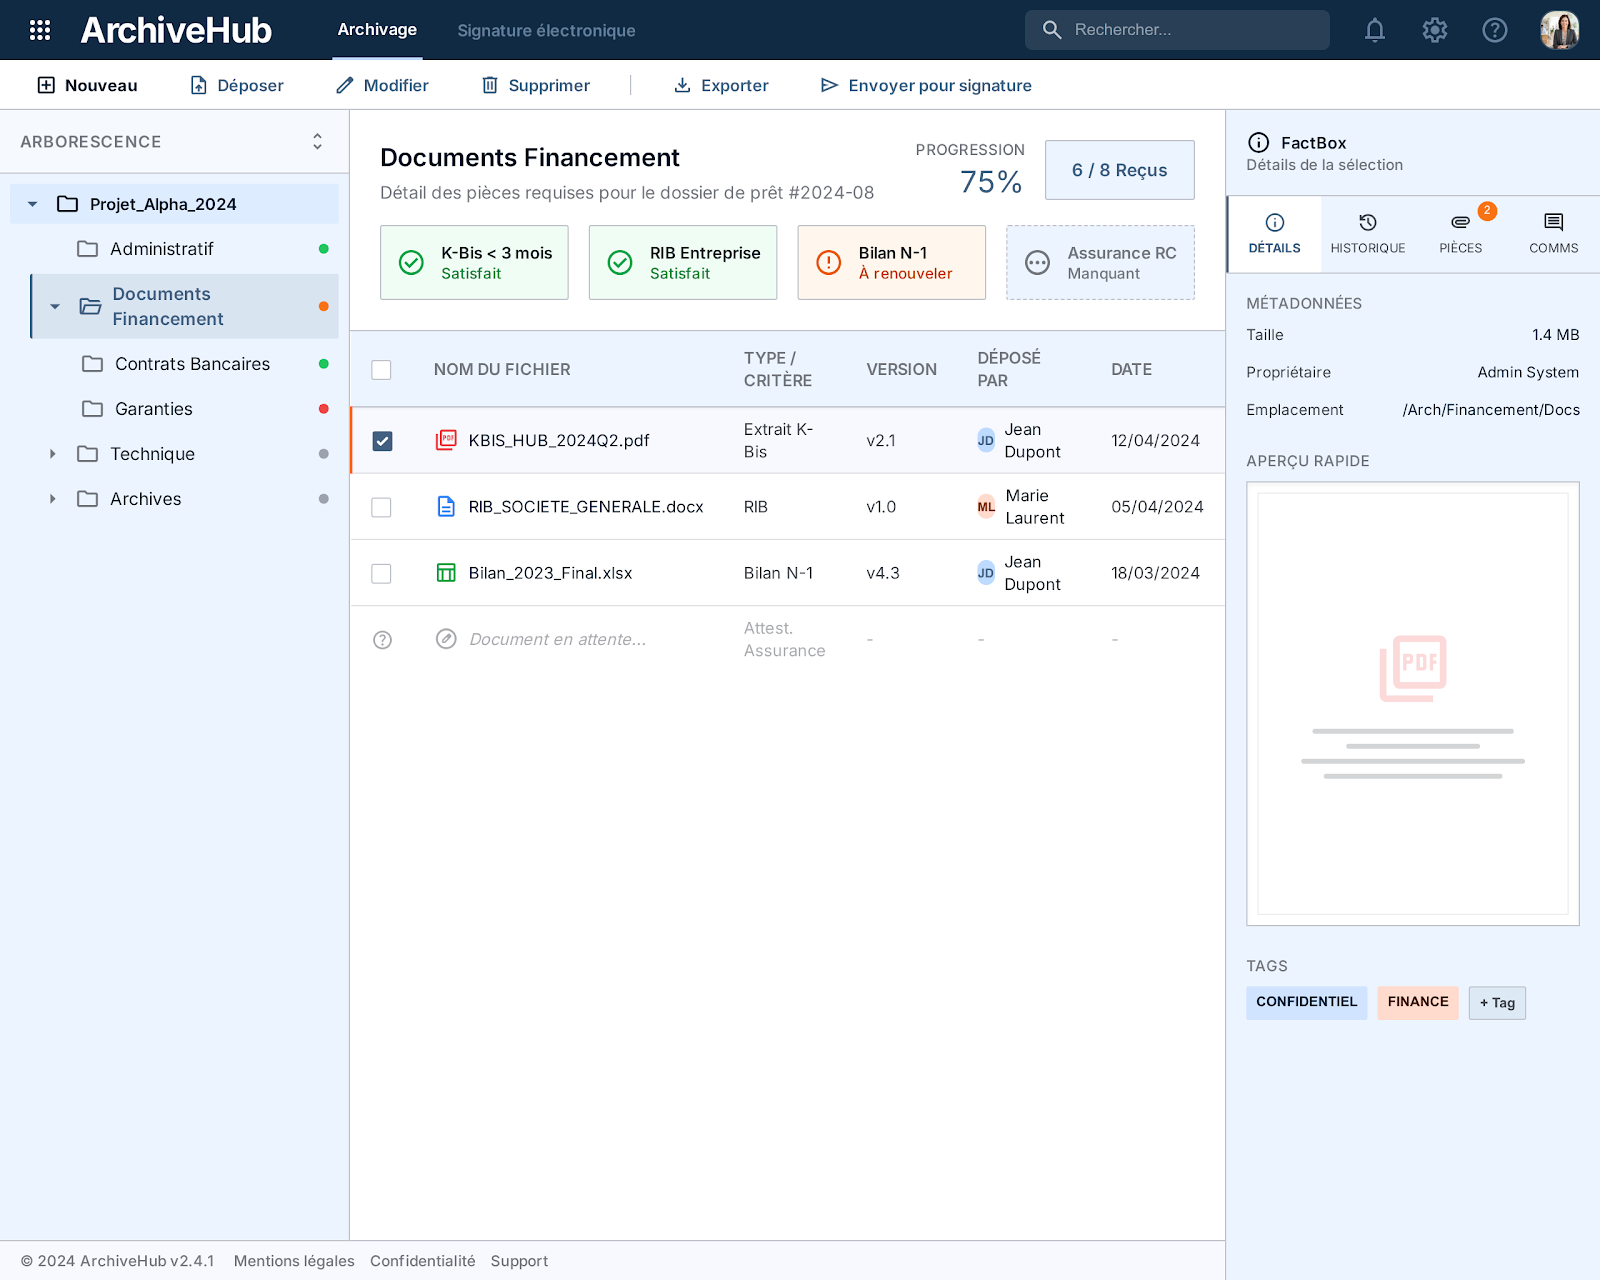Toggle the select-all header checkbox
This screenshot has height=1280, width=1600.
(381, 370)
